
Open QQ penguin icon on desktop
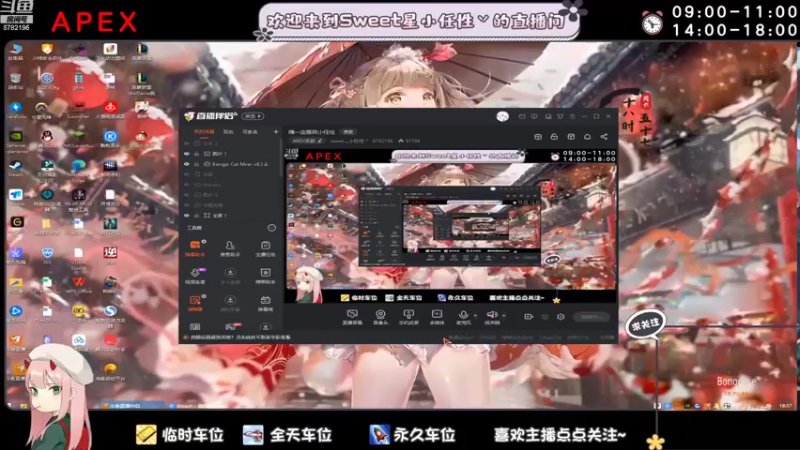click(x=47, y=138)
